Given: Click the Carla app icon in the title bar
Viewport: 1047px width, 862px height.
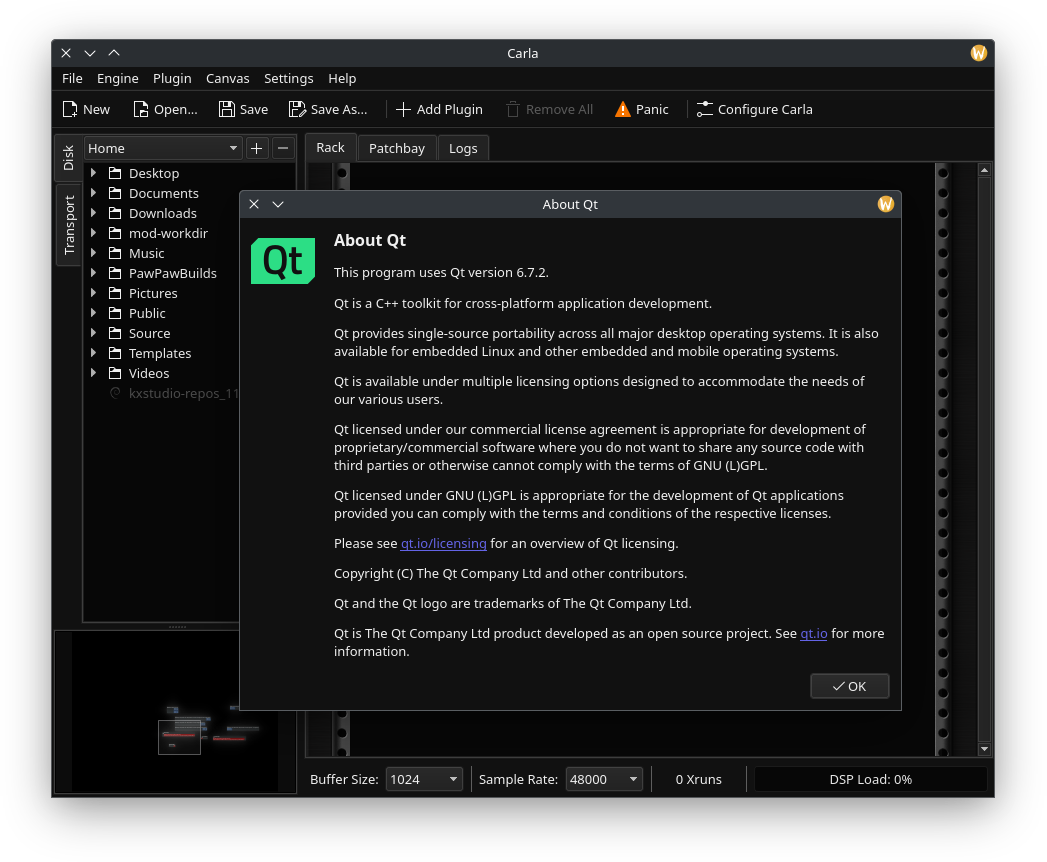Looking at the screenshot, I should click(x=978, y=53).
